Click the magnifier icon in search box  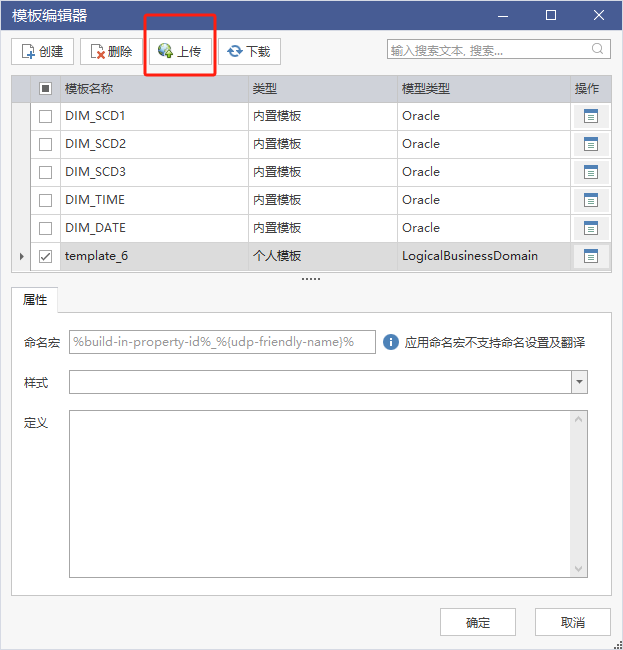[597, 49]
